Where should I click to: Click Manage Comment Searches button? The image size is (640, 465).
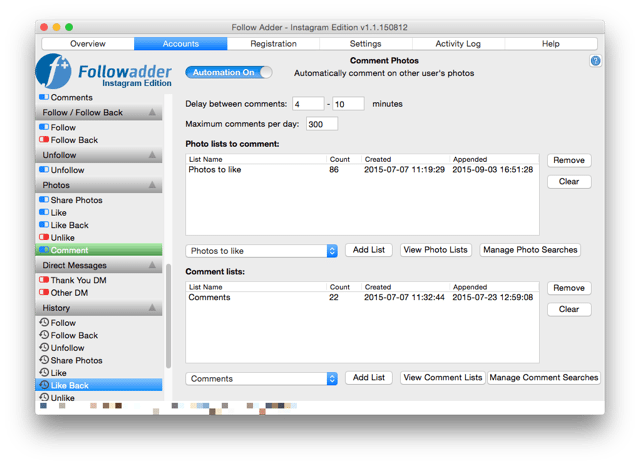pos(544,378)
